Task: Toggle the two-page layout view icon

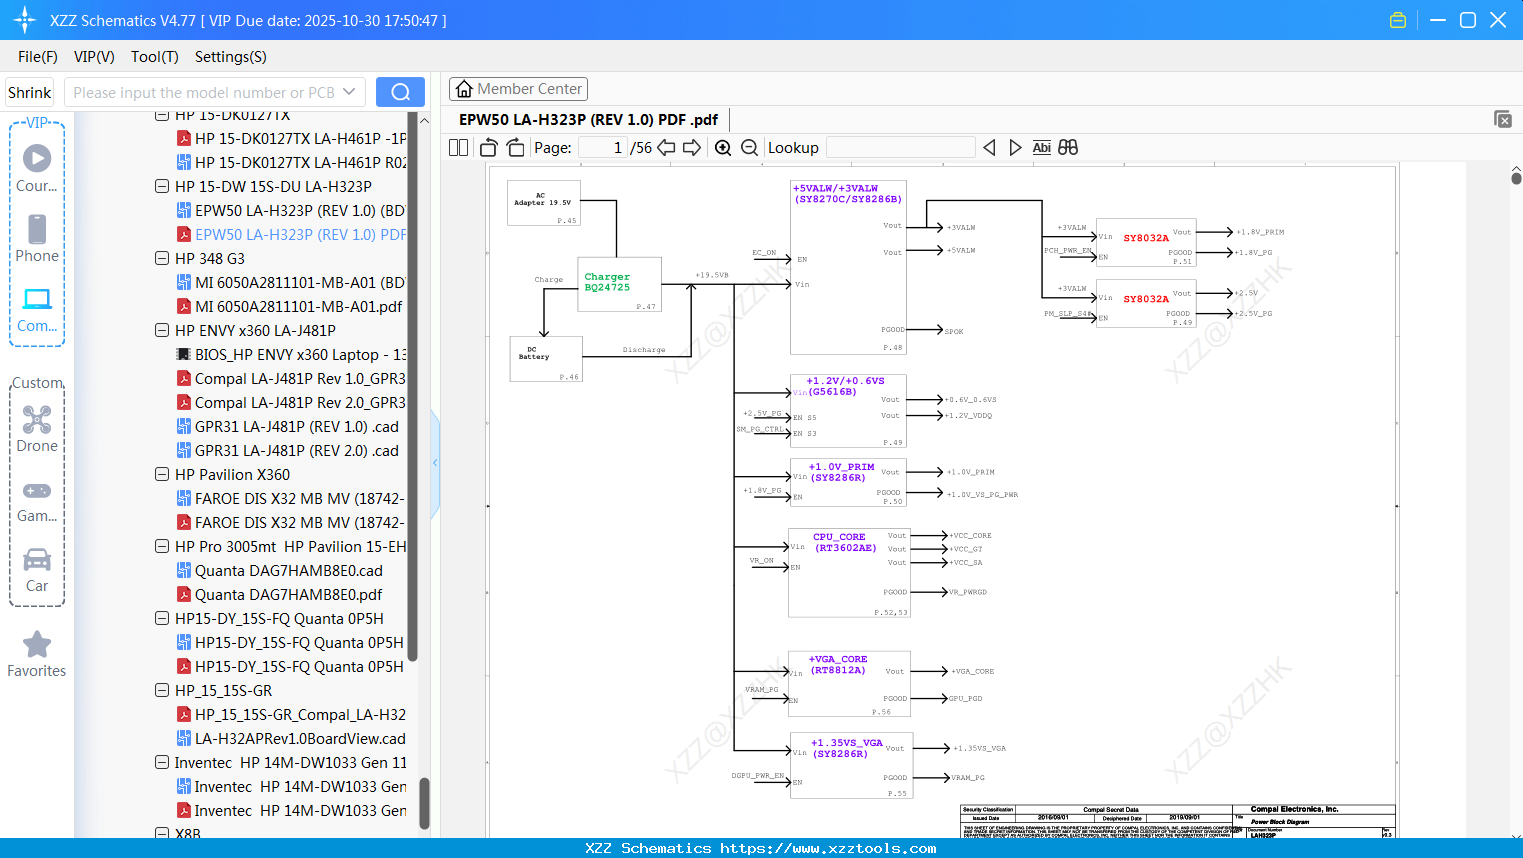Action: pyautogui.click(x=458, y=148)
